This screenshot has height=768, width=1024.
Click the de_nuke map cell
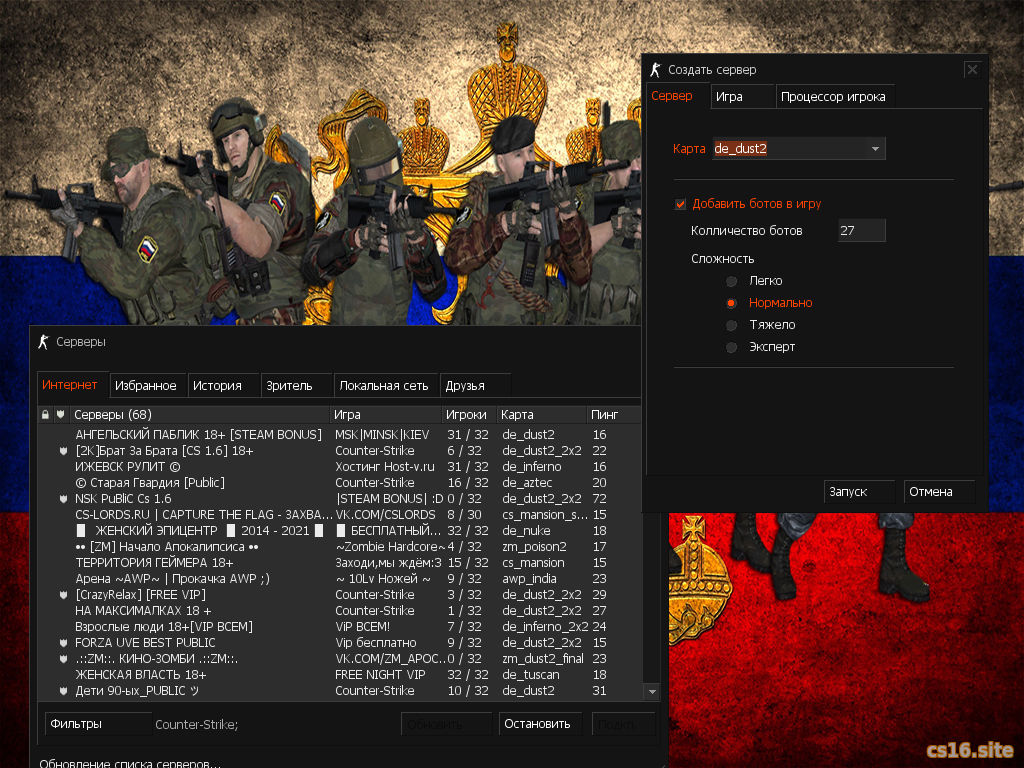526,531
